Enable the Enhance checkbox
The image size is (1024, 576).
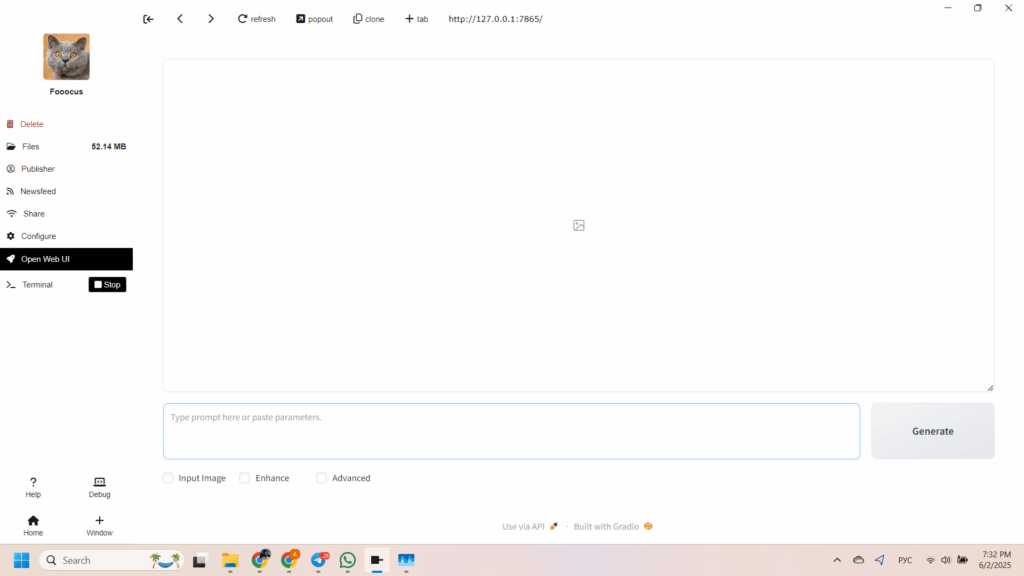point(245,478)
